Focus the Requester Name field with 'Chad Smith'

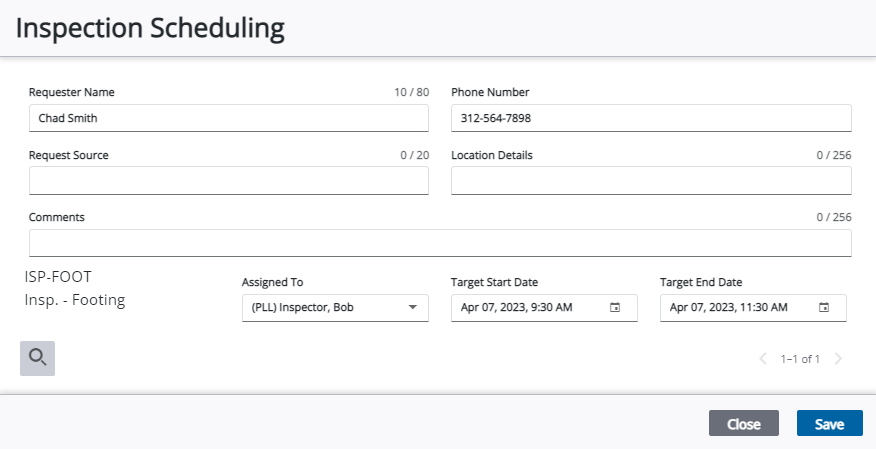tap(228, 118)
